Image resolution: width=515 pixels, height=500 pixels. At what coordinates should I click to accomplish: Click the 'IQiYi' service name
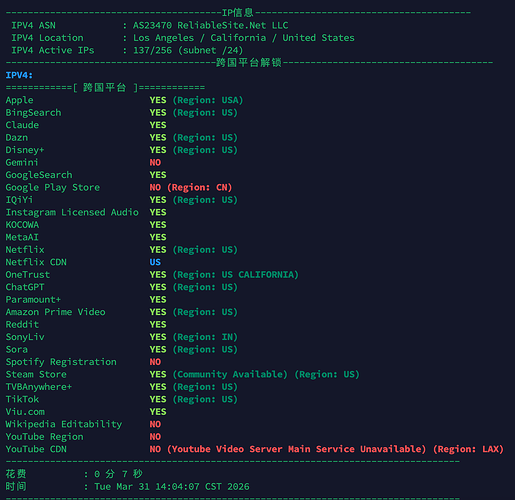(x=19, y=200)
